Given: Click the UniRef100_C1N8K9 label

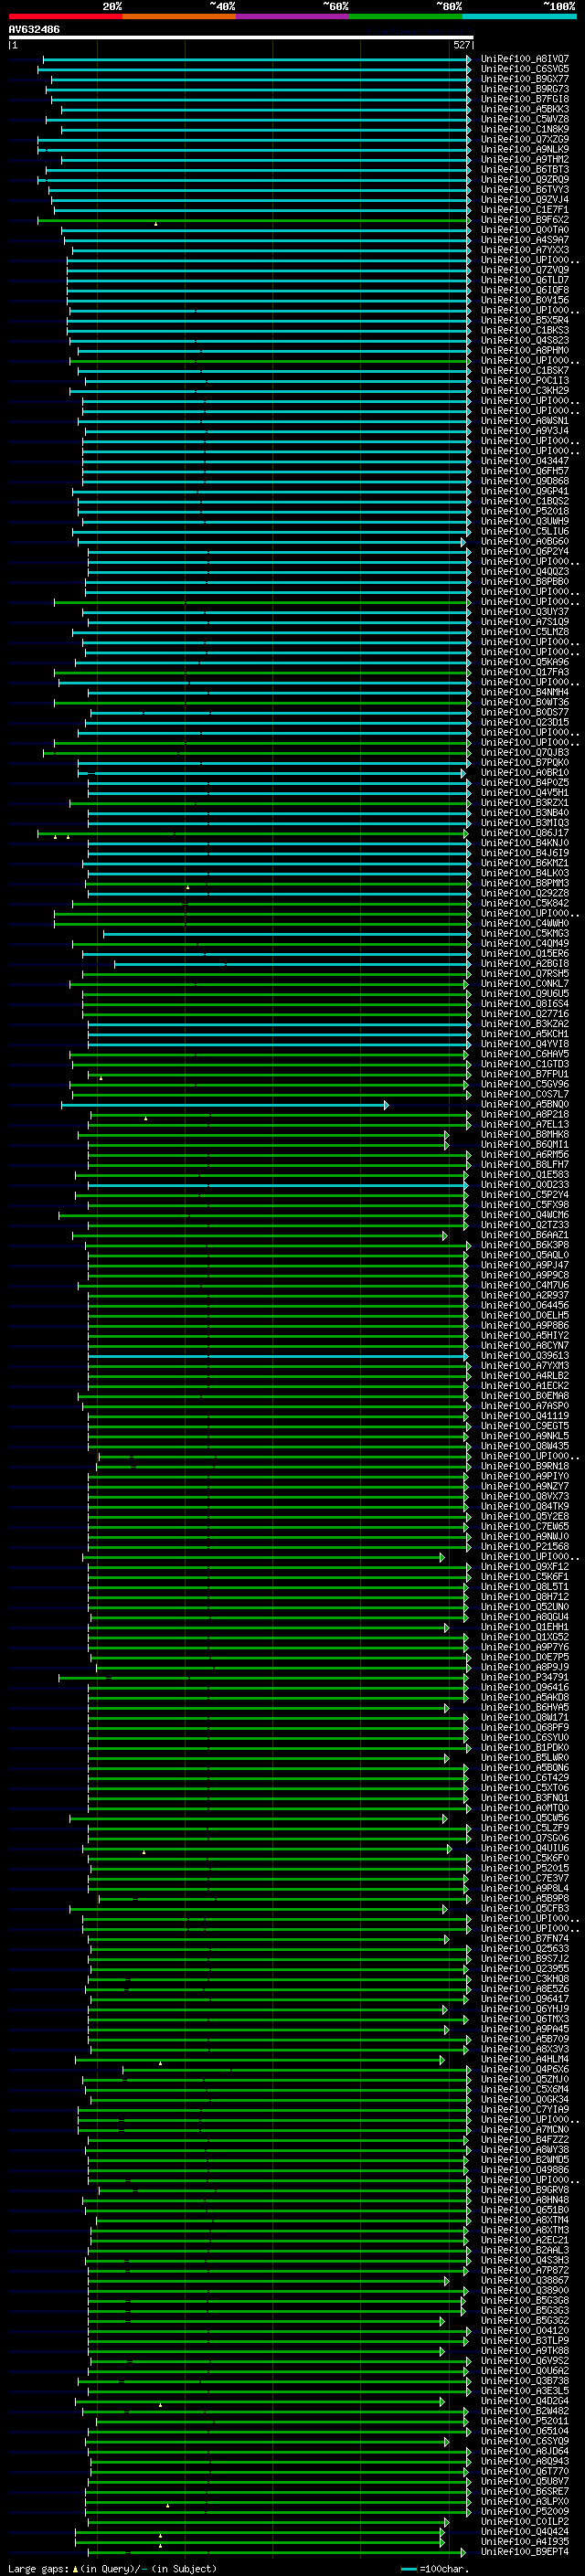Looking at the screenshot, I should (524, 129).
